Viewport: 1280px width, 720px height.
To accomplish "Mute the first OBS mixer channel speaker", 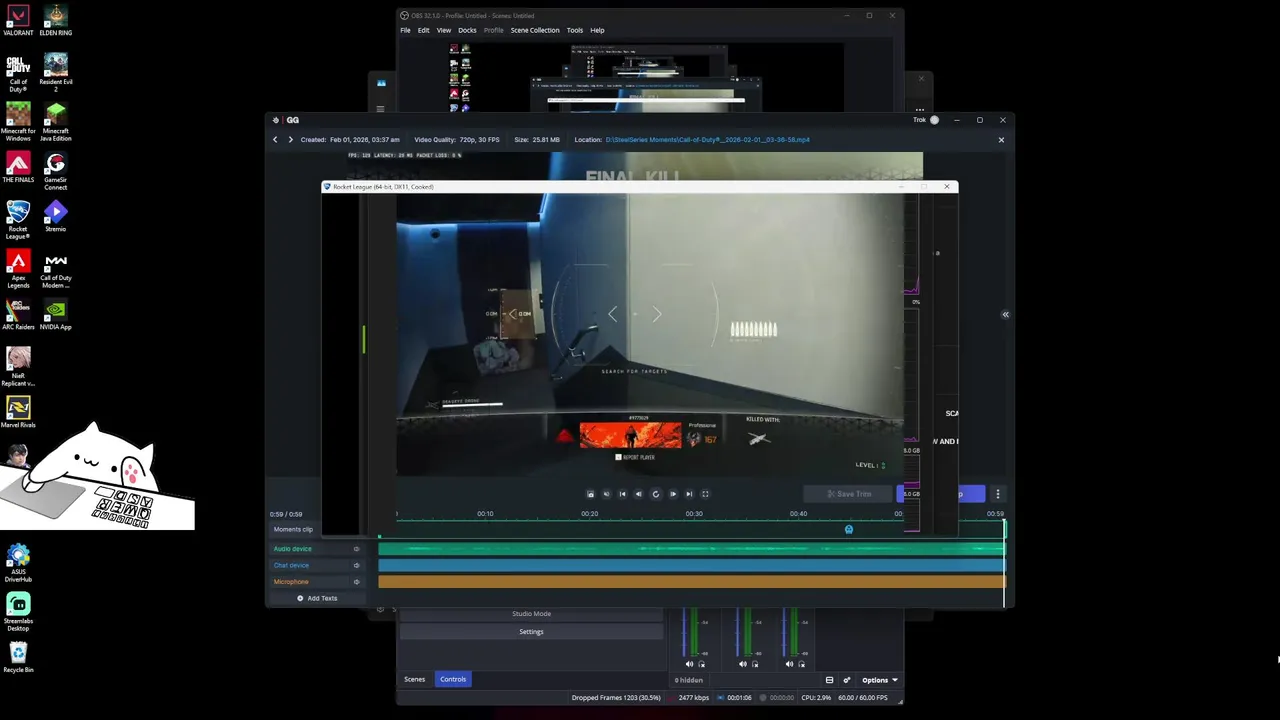I will tap(689, 664).
